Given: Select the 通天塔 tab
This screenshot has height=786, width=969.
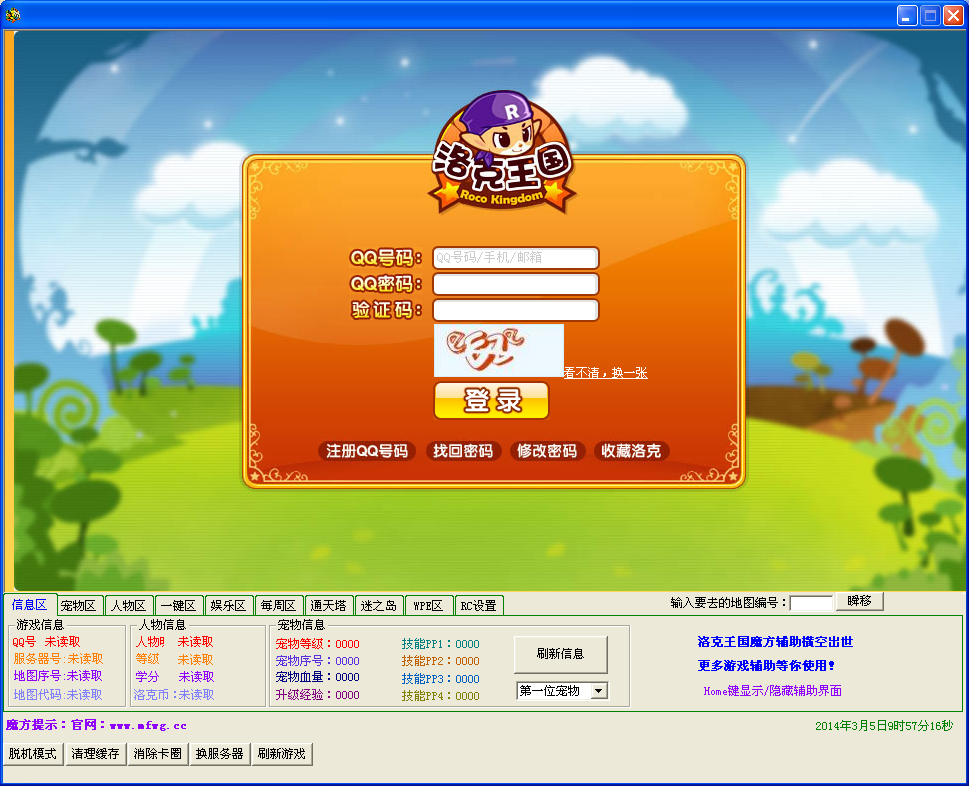Looking at the screenshot, I should (328, 606).
